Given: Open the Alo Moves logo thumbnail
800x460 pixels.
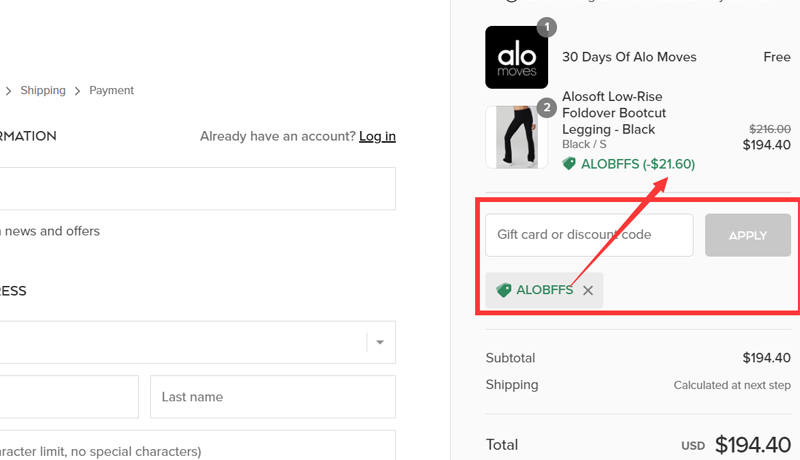Looking at the screenshot, I should click(517, 57).
